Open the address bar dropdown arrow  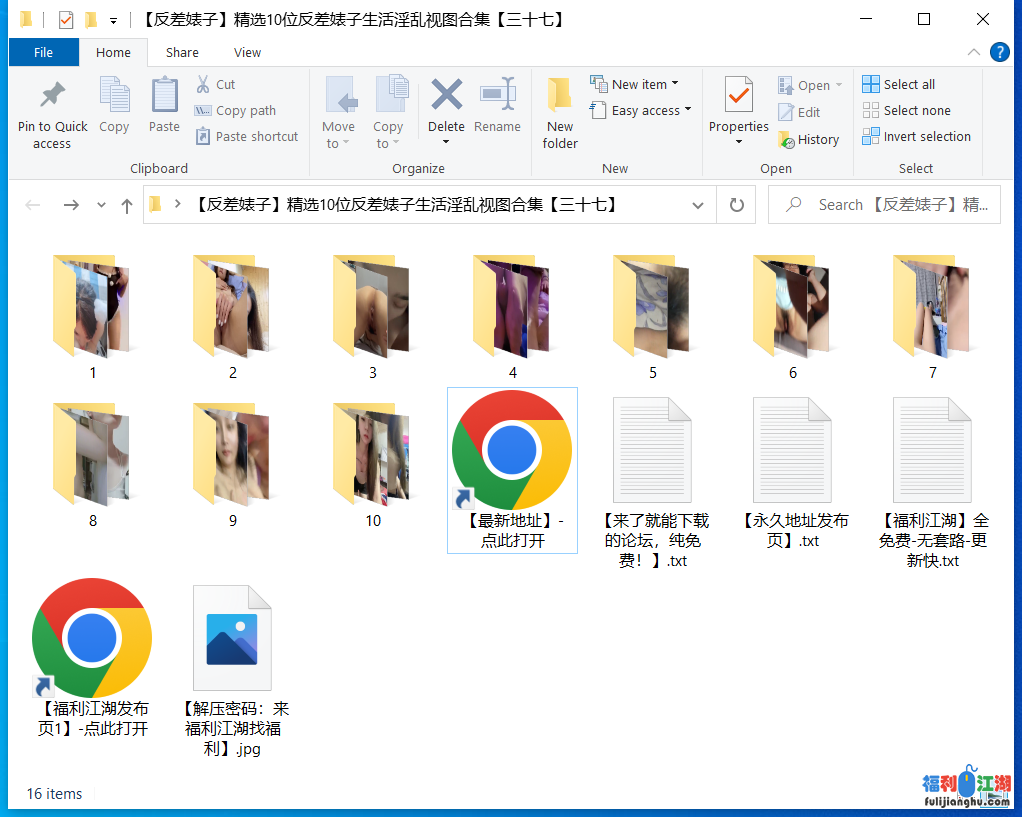click(x=698, y=204)
